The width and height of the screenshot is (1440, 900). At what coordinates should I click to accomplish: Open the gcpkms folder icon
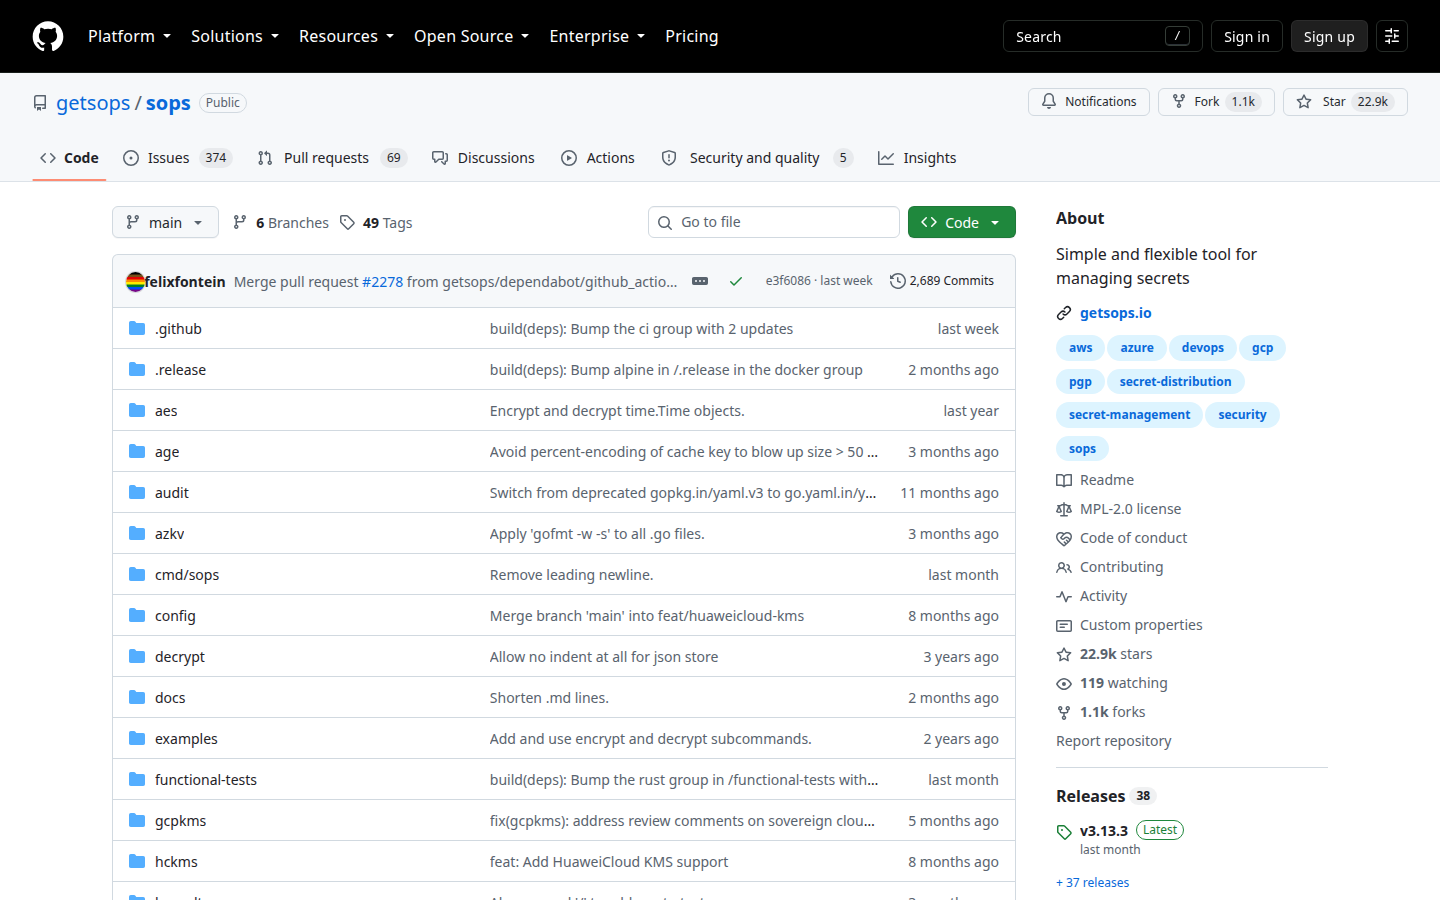(x=137, y=821)
